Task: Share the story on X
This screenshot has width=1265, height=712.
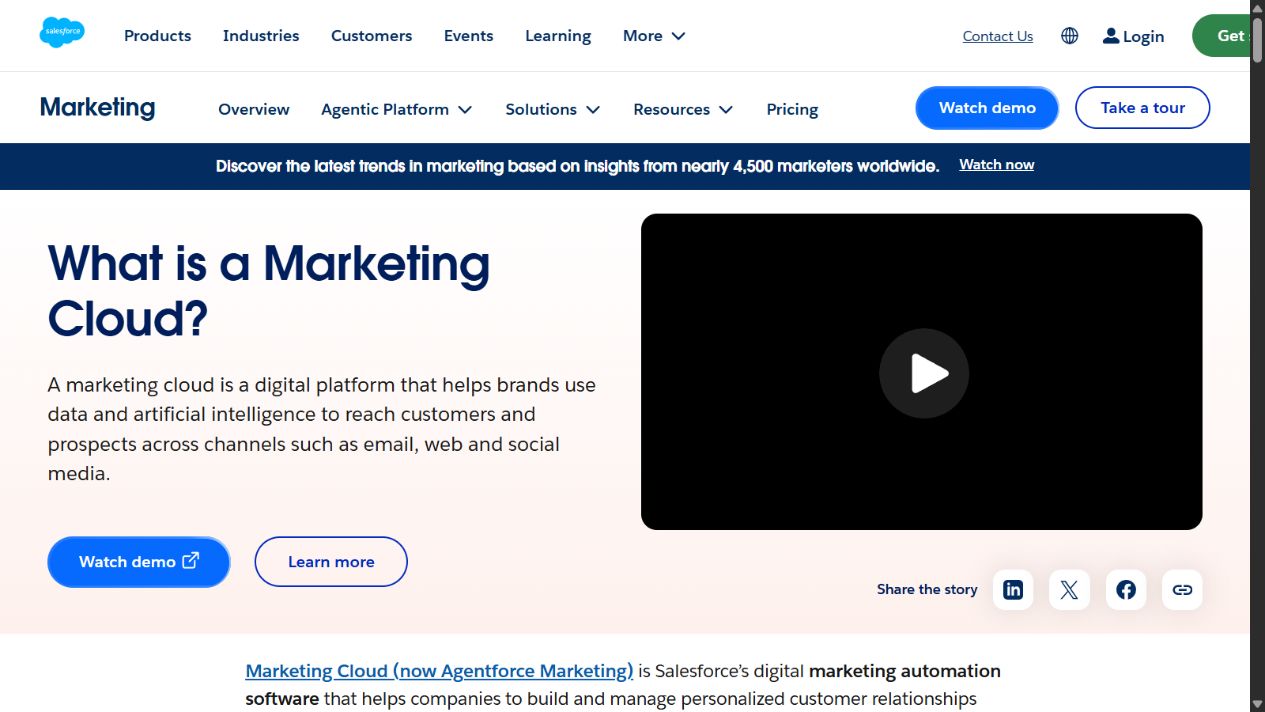Action: (x=1069, y=590)
